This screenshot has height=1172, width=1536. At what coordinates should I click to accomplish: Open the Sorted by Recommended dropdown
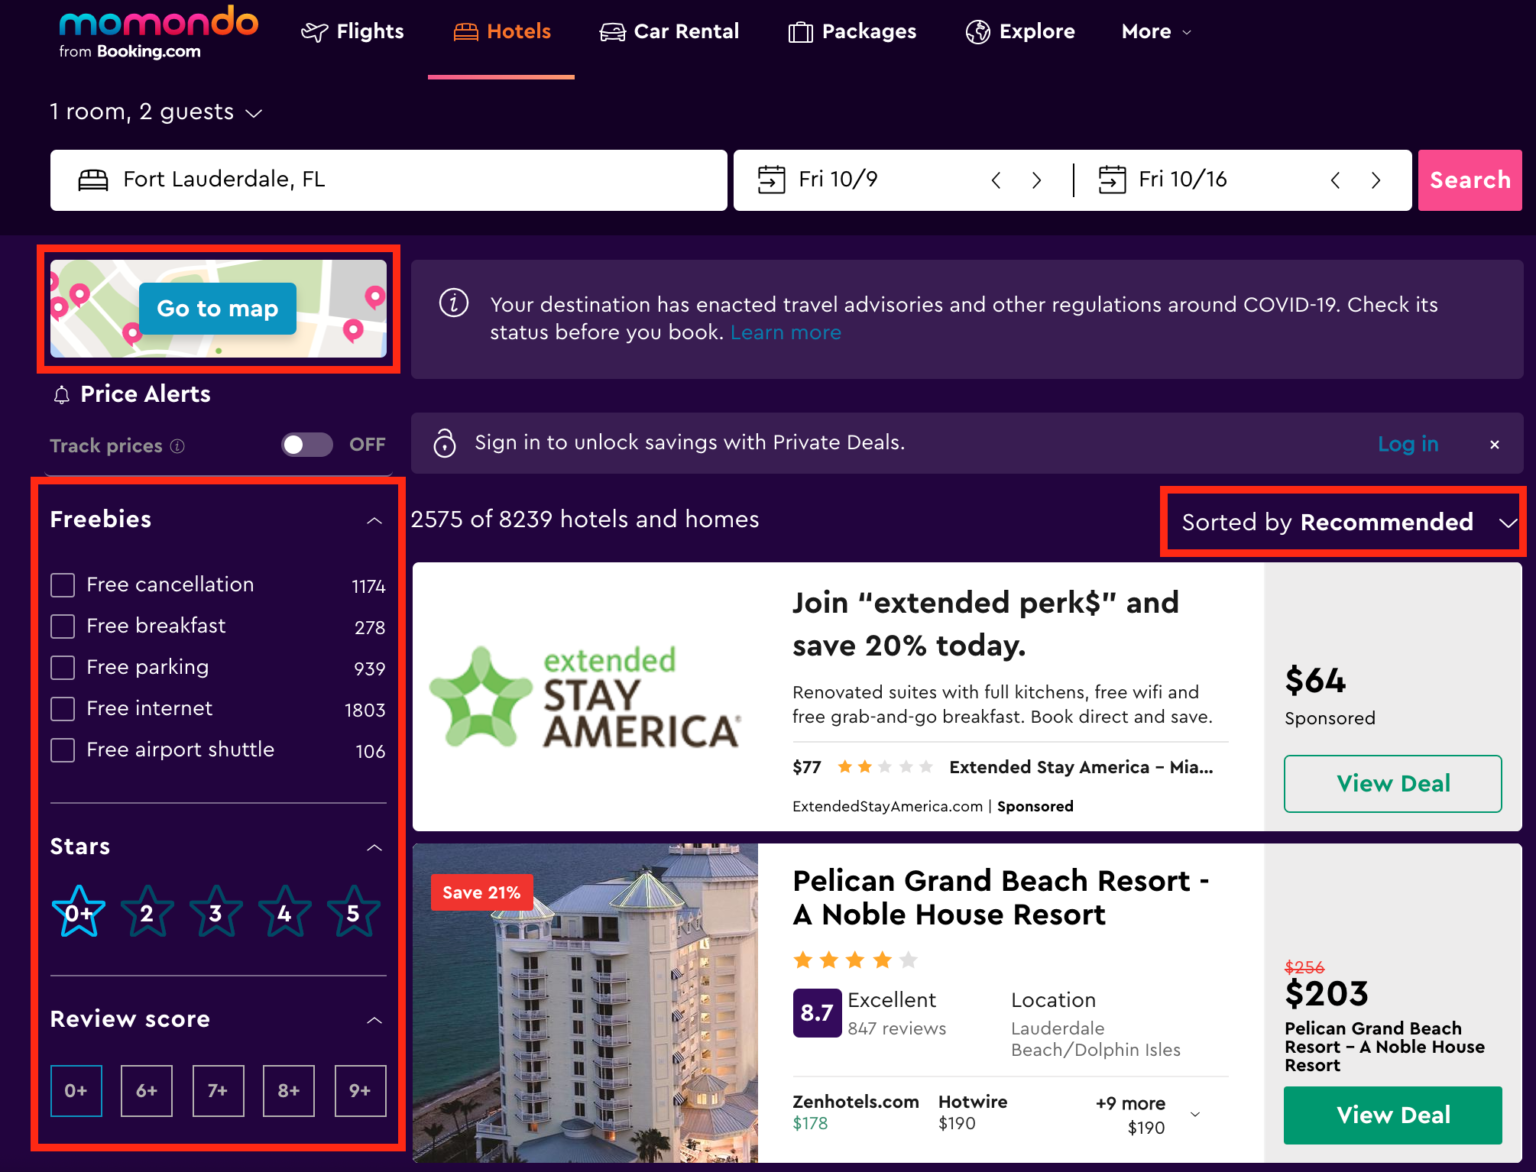[x=1342, y=522]
